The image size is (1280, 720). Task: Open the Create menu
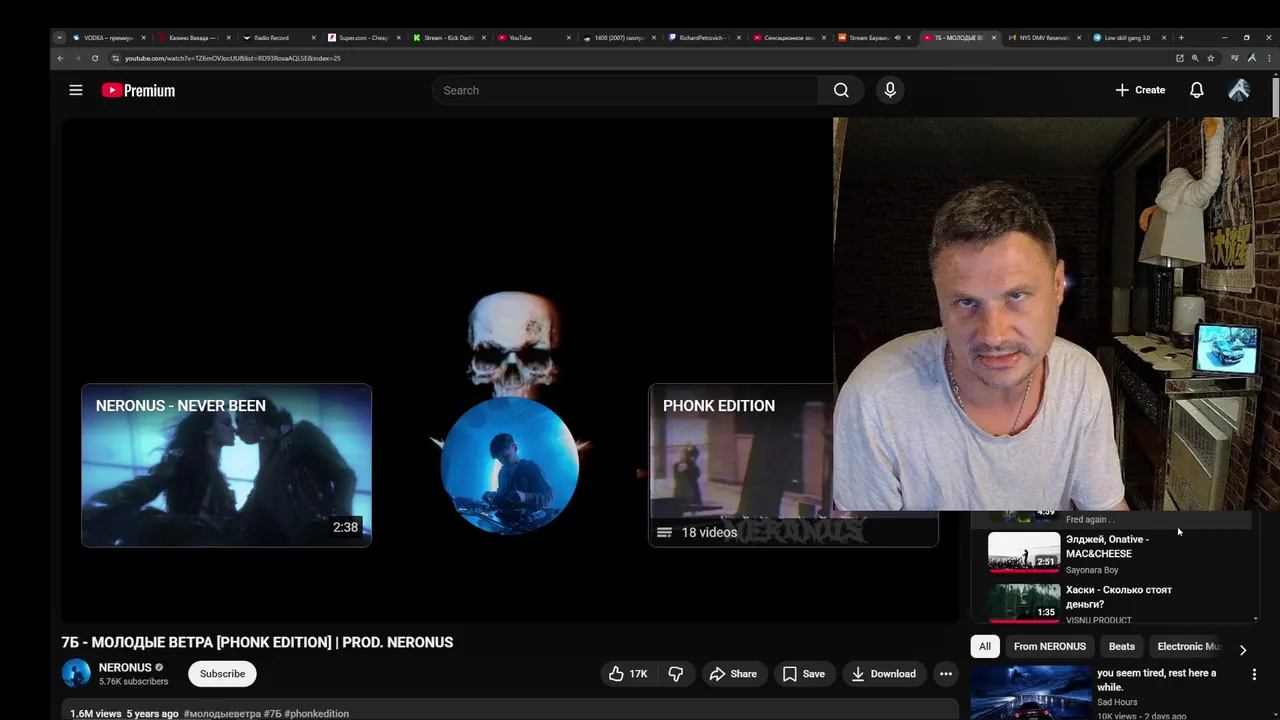pyautogui.click(x=1140, y=90)
